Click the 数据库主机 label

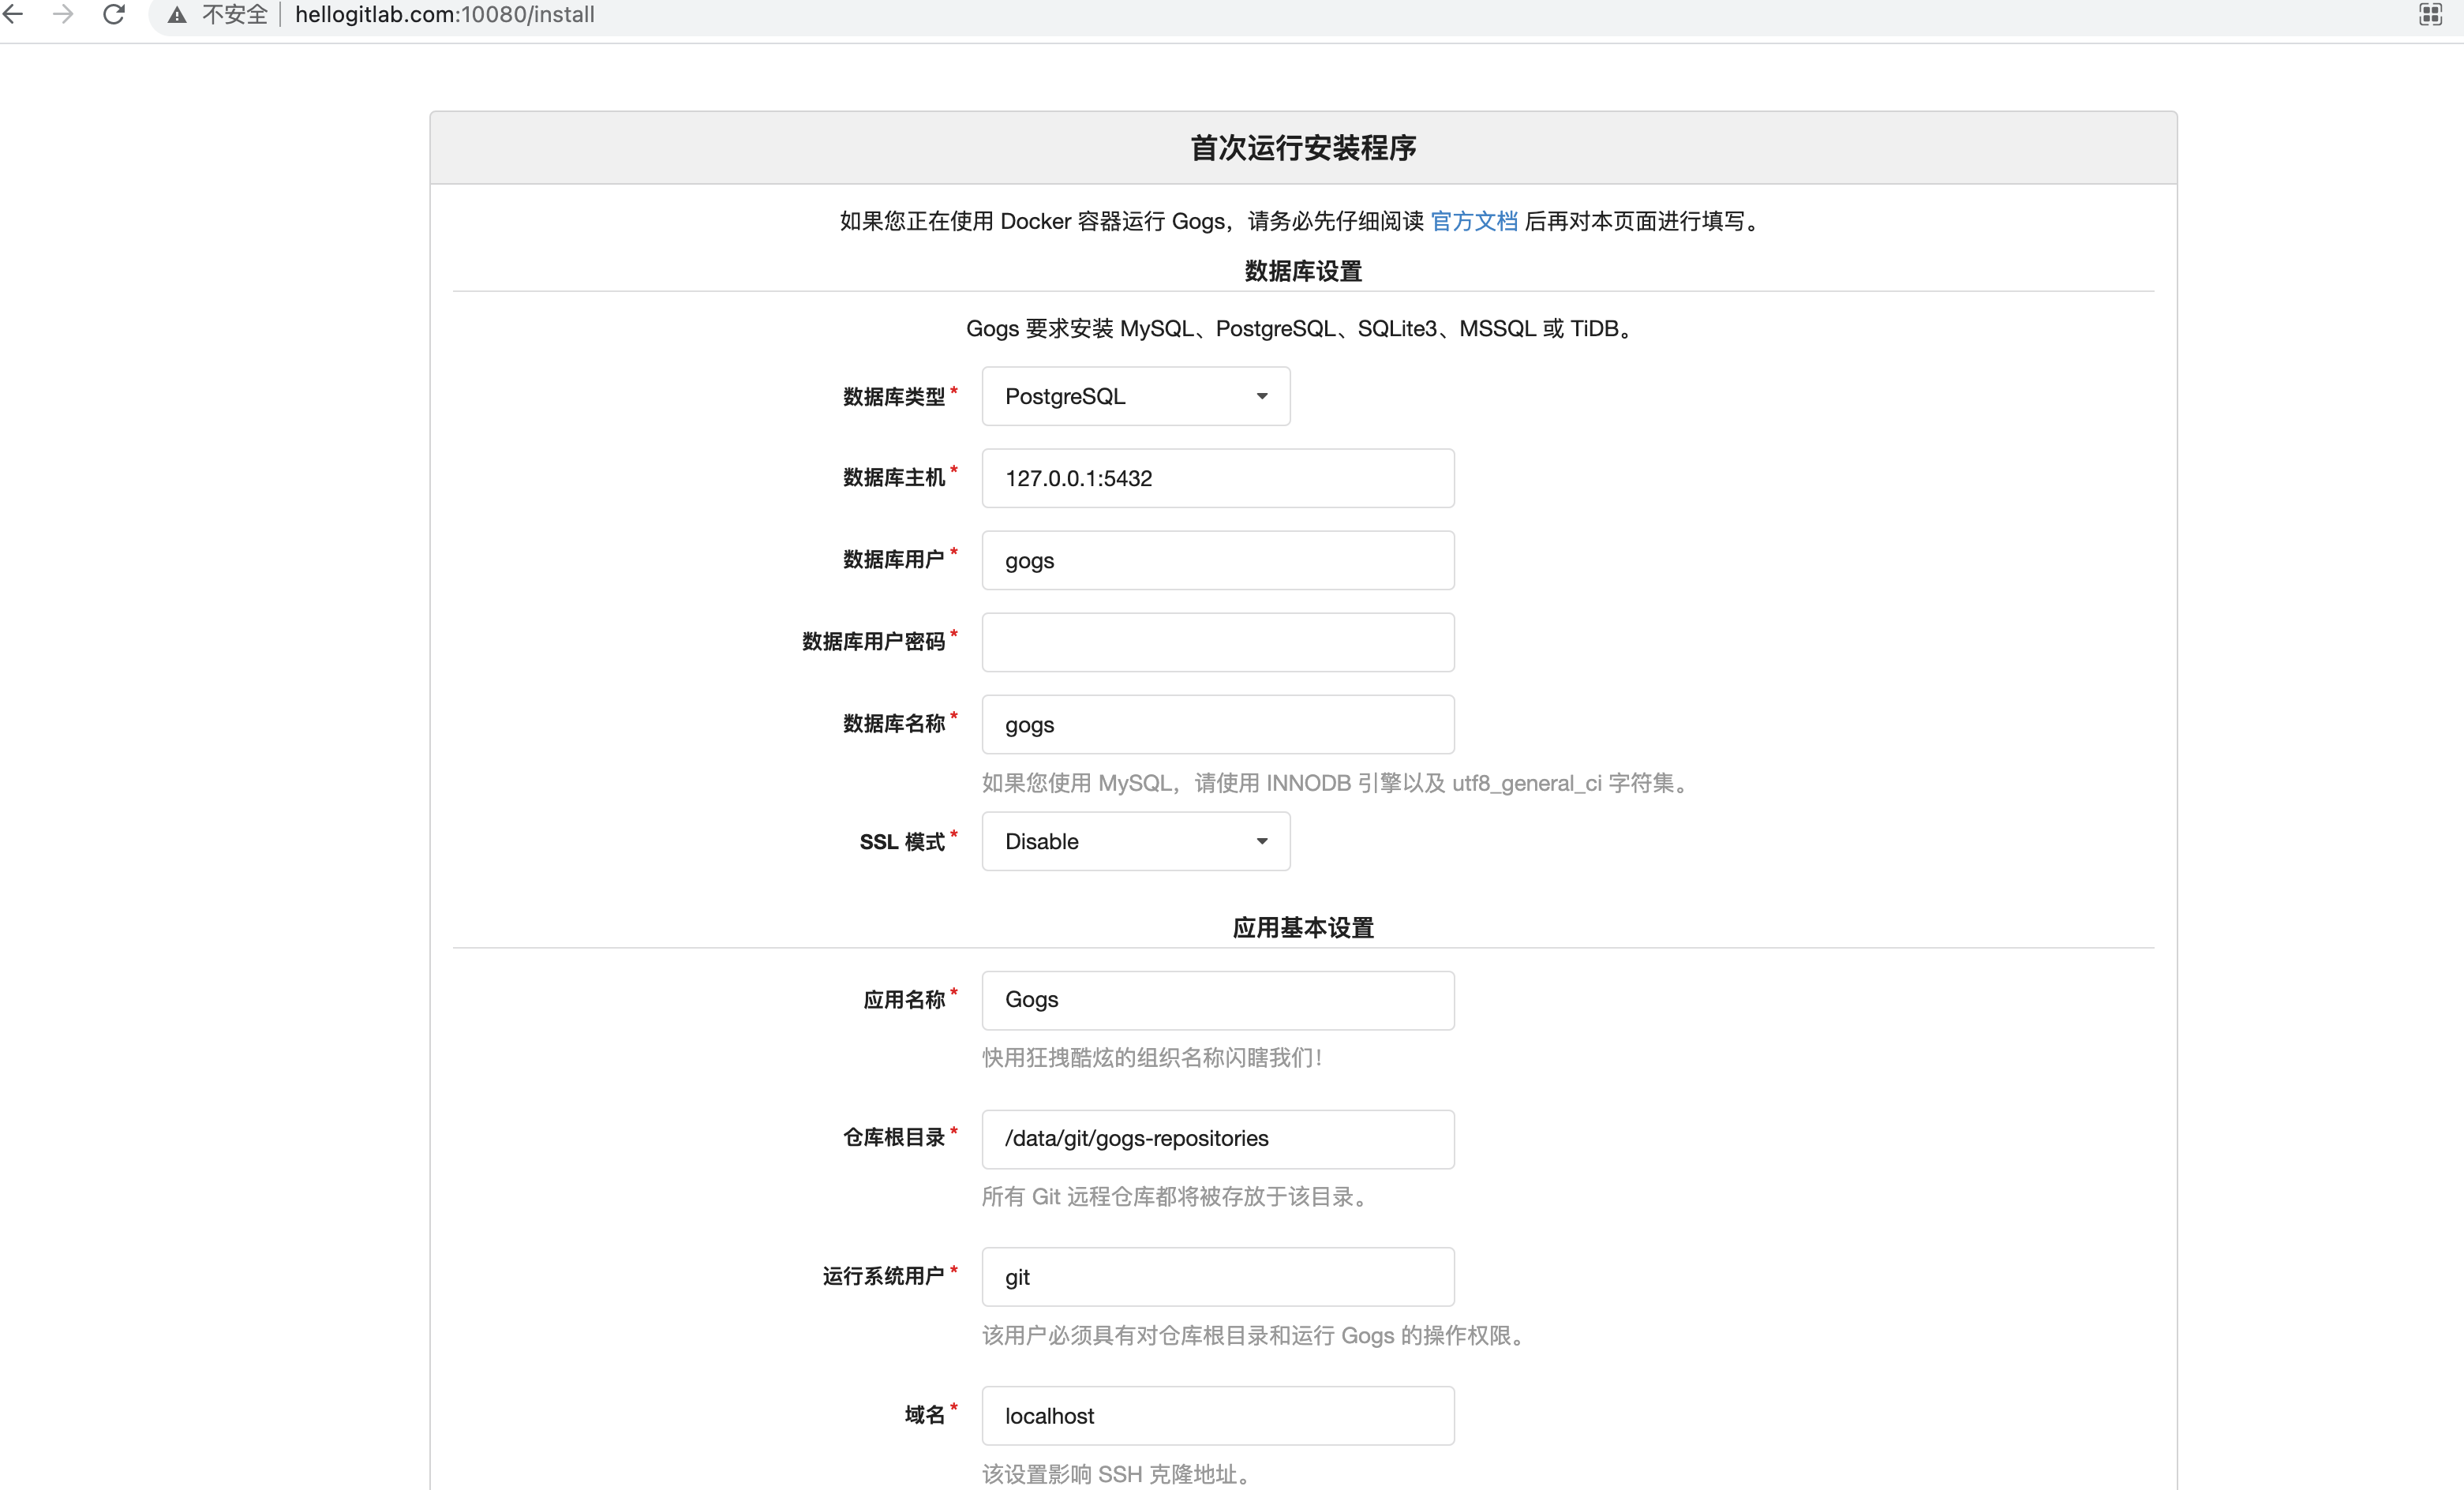click(x=894, y=478)
